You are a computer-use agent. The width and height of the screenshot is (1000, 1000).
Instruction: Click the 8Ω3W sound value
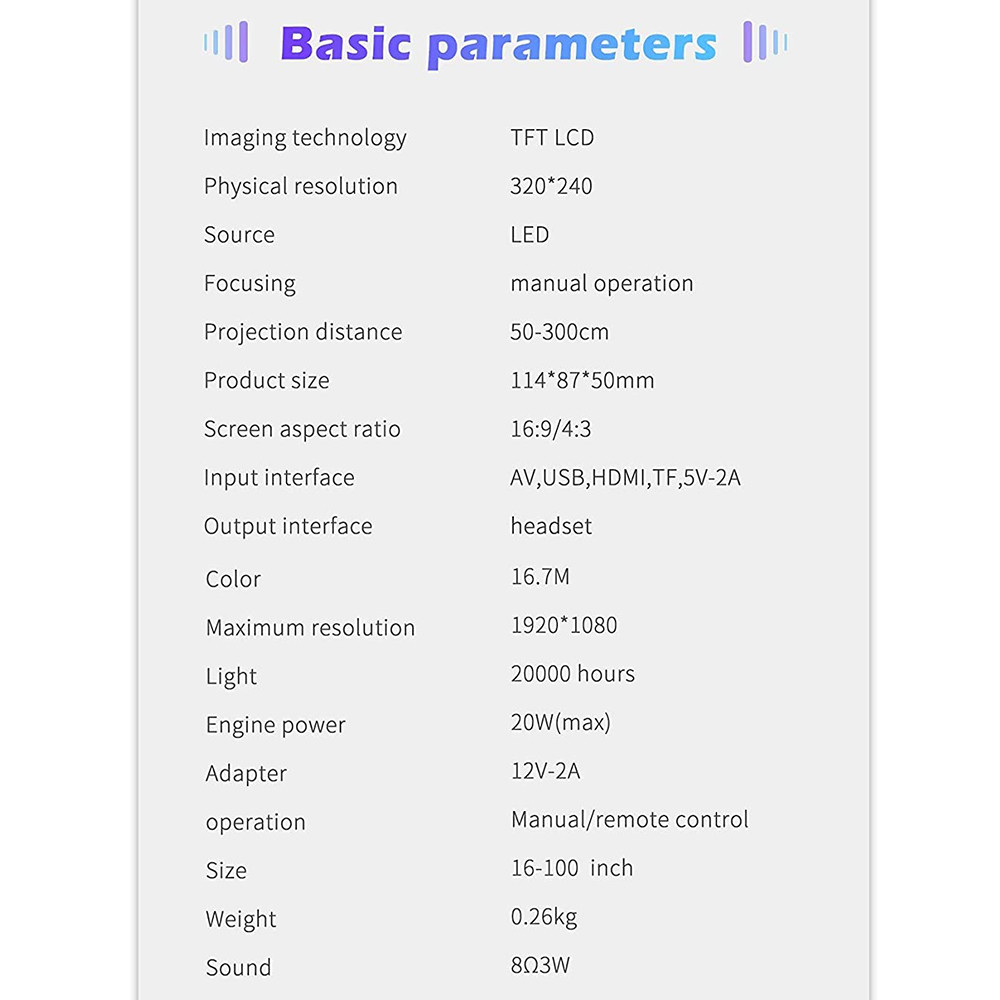540,965
